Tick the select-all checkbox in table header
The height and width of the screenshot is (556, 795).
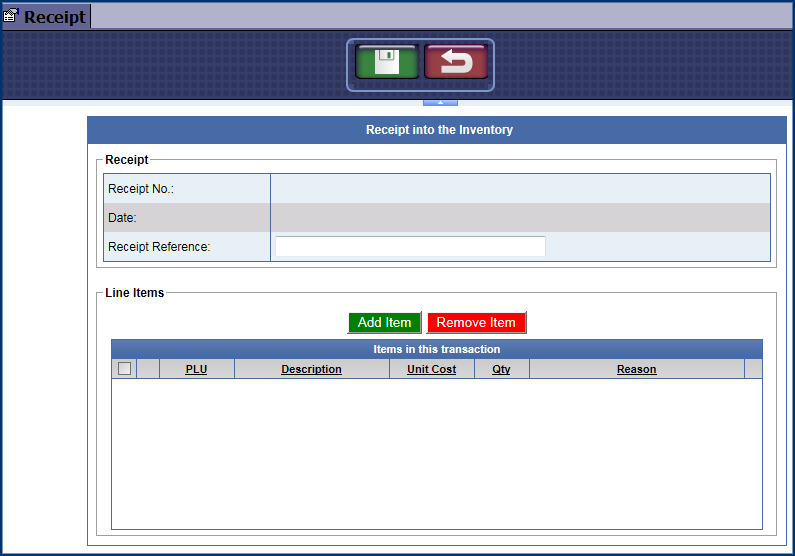pos(124,369)
